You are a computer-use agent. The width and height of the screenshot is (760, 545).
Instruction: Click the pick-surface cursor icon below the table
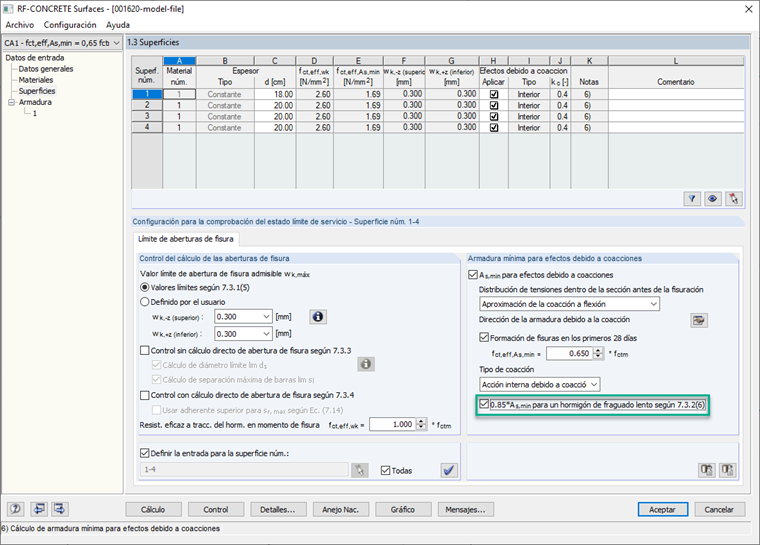734,199
